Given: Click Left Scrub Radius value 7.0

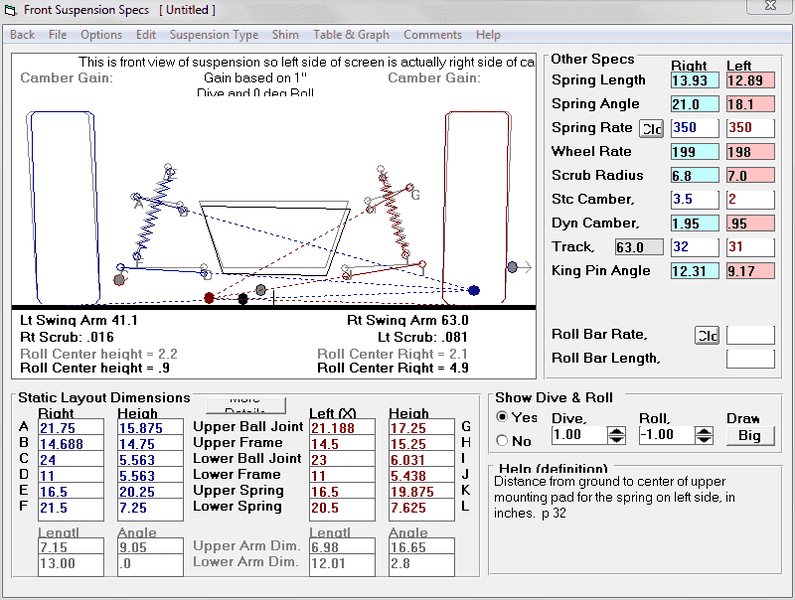Looking at the screenshot, I should click(750, 175).
